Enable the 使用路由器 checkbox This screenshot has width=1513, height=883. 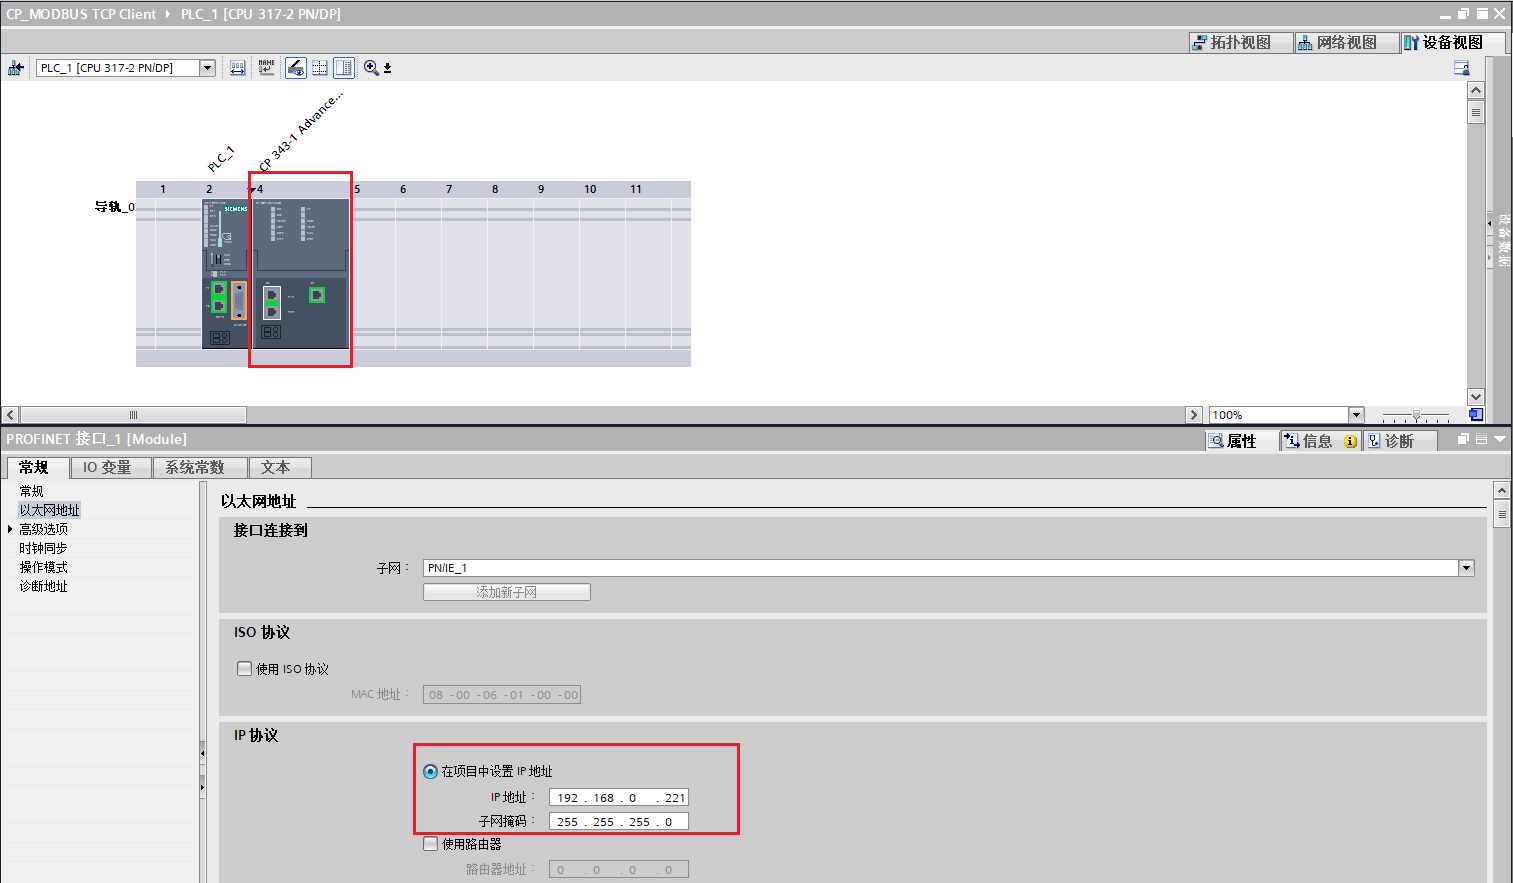[x=431, y=844]
